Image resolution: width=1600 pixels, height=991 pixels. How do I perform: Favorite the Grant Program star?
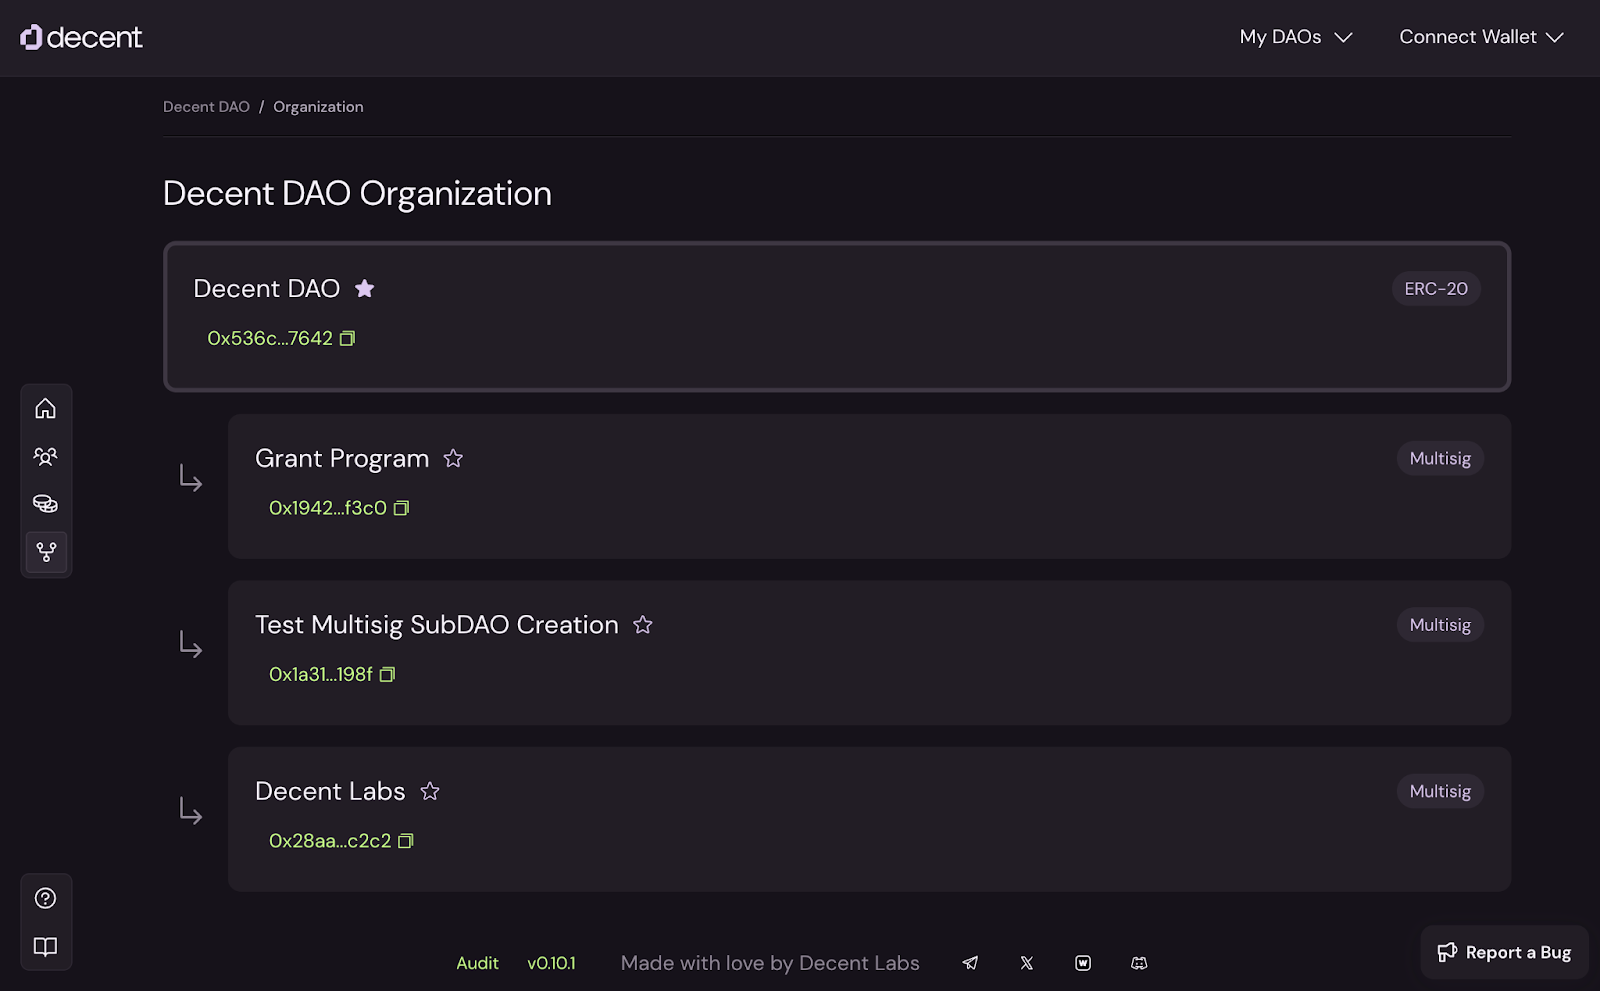coord(453,458)
